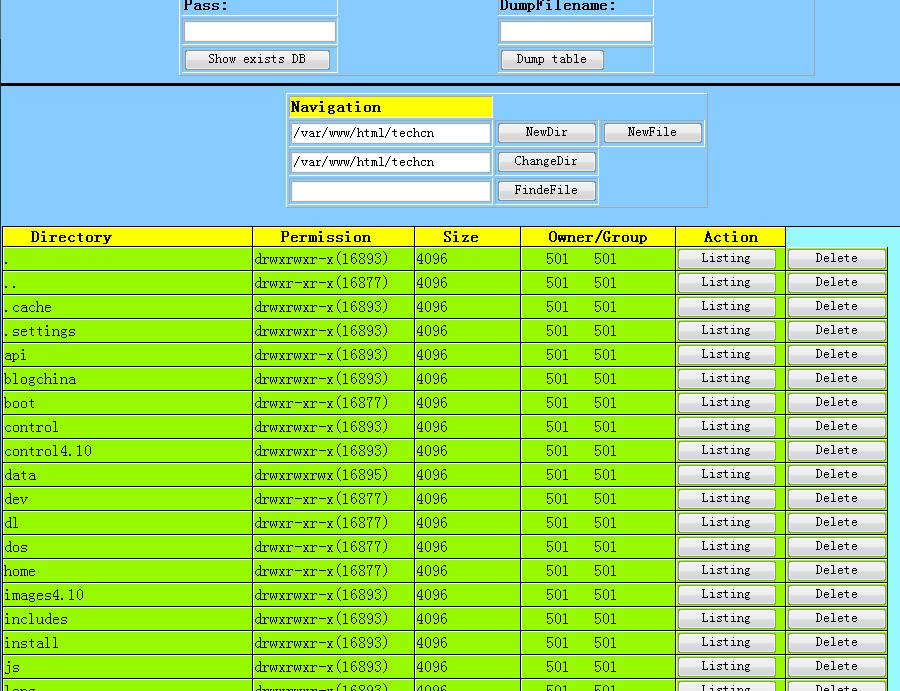Open Listing for the js directory
The height and width of the screenshot is (691, 900).
click(x=726, y=667)
